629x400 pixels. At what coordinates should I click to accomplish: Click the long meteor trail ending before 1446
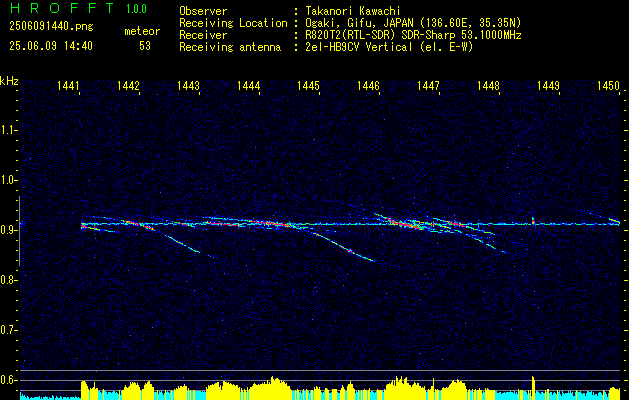[344, 247]
